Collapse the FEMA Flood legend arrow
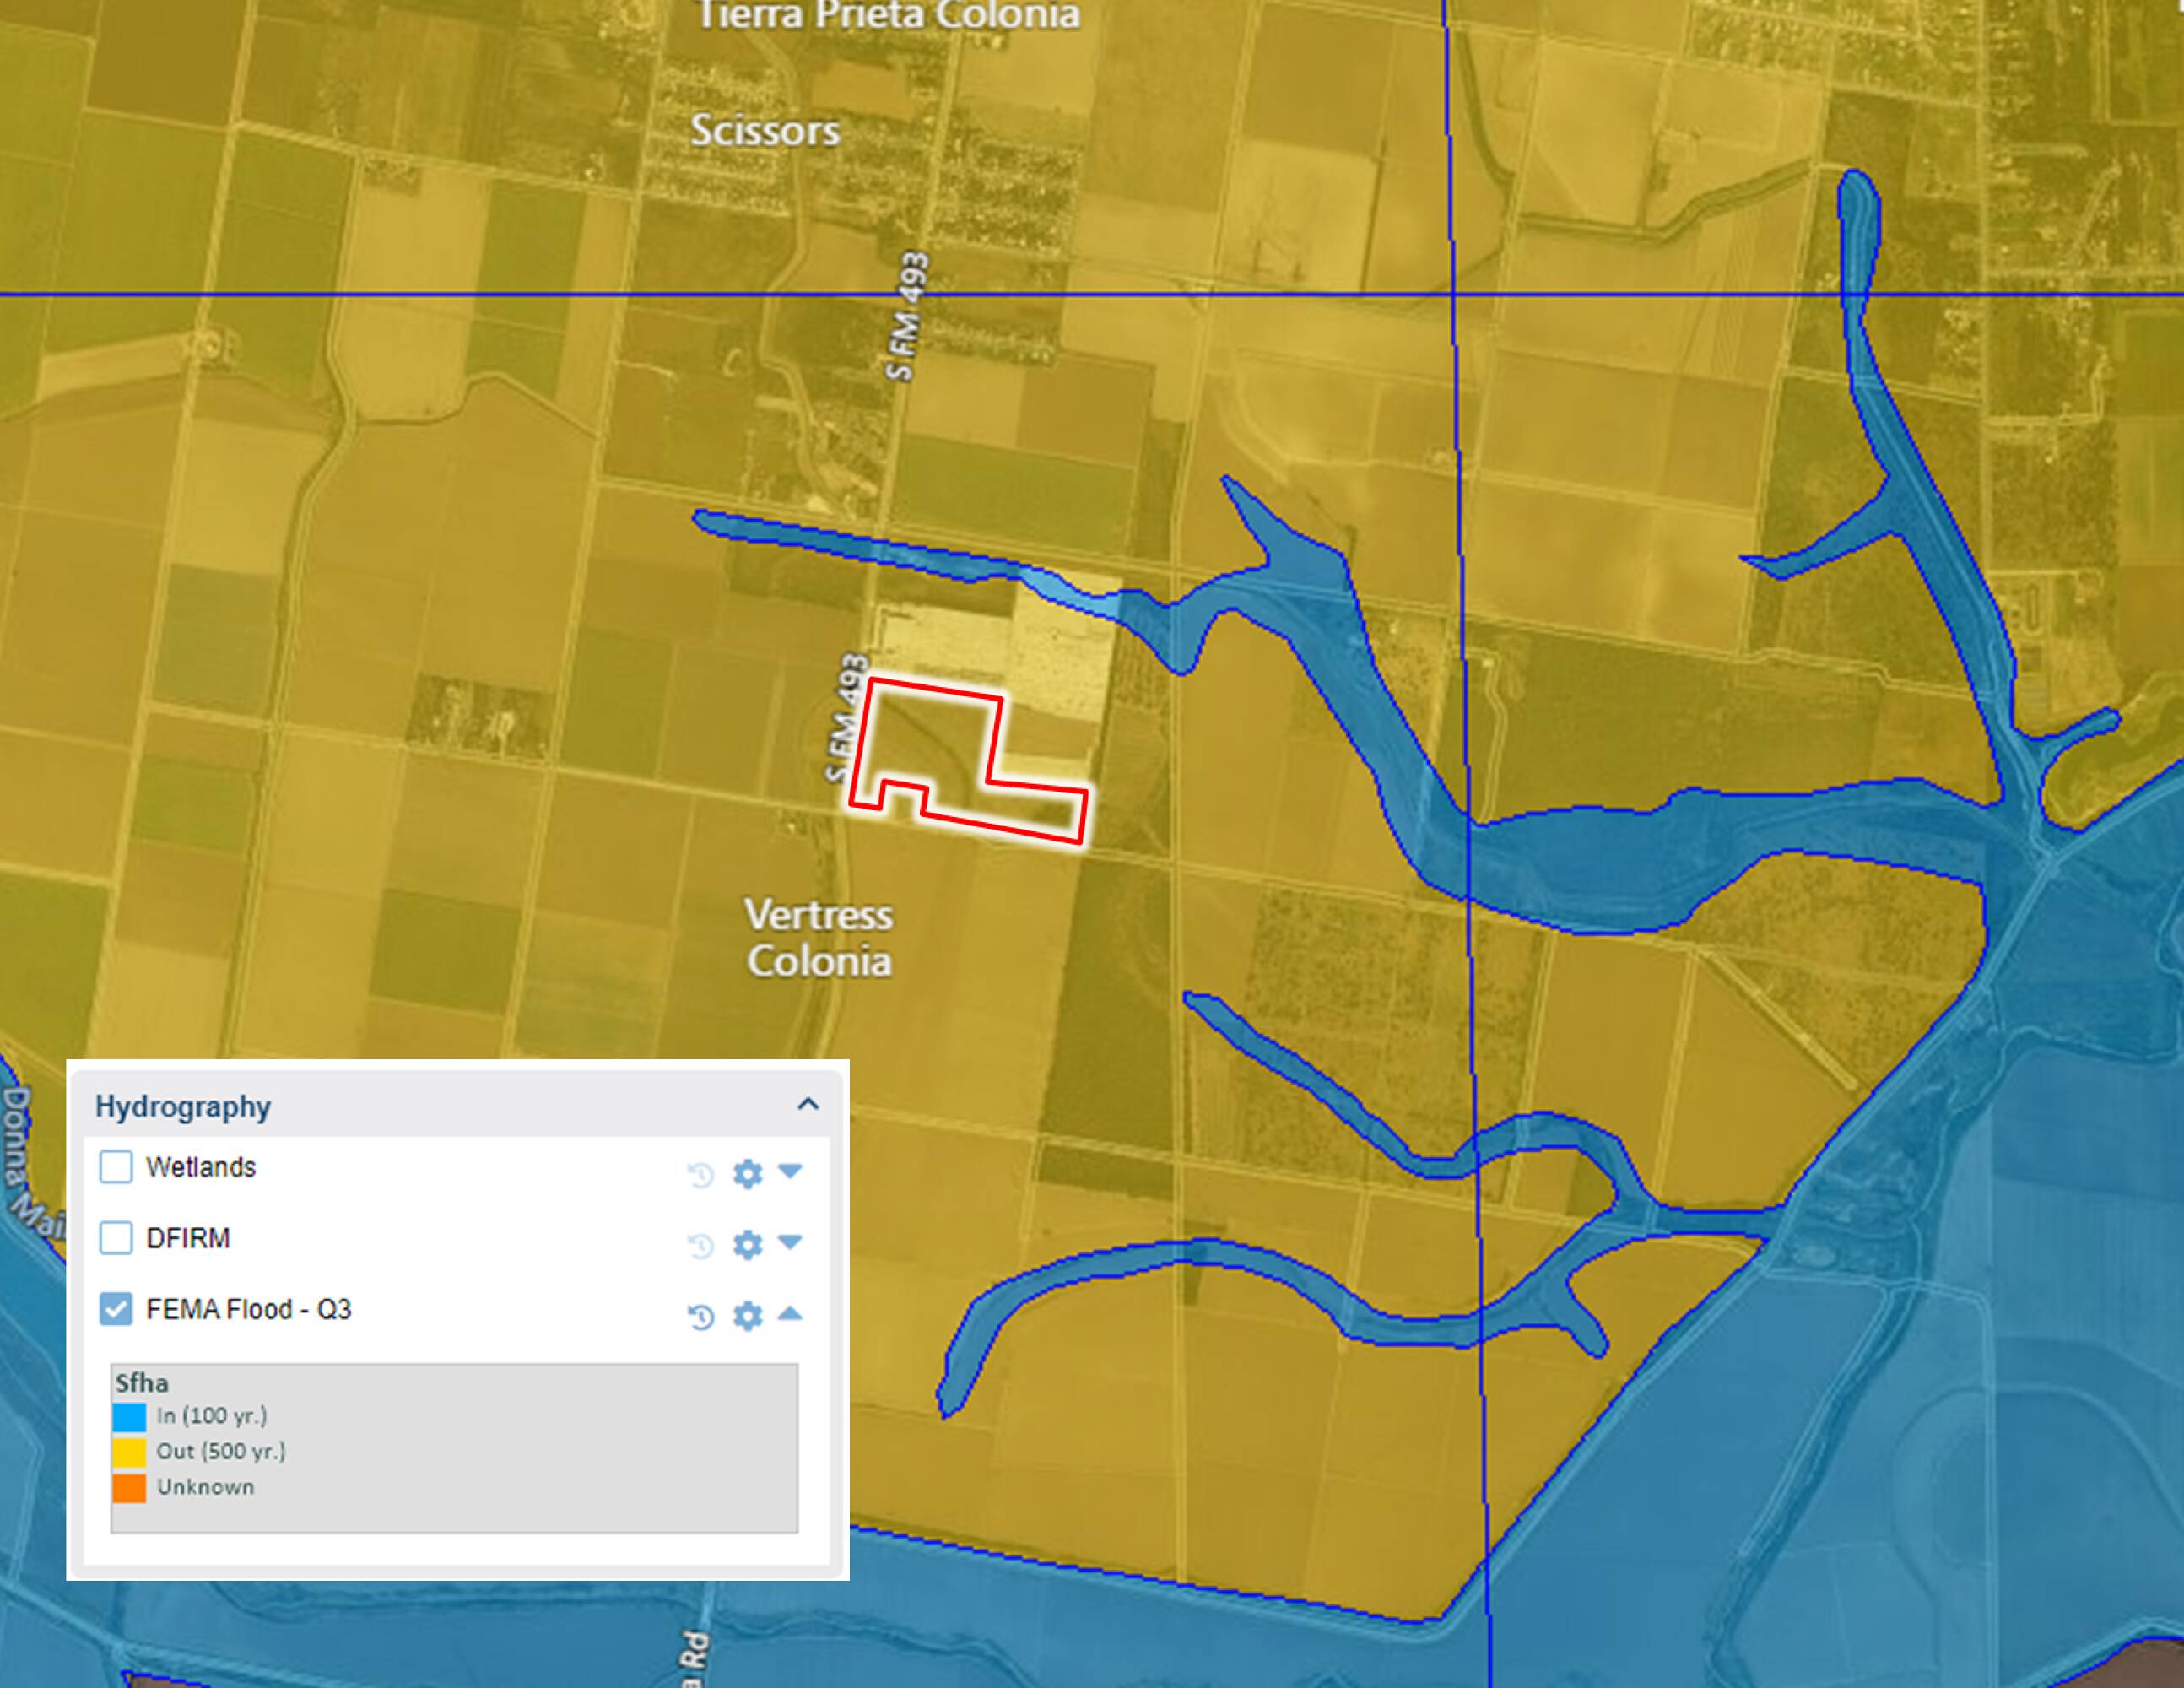The width and height of the screenshot is (2184, 1688). [x=790, y=1312]
